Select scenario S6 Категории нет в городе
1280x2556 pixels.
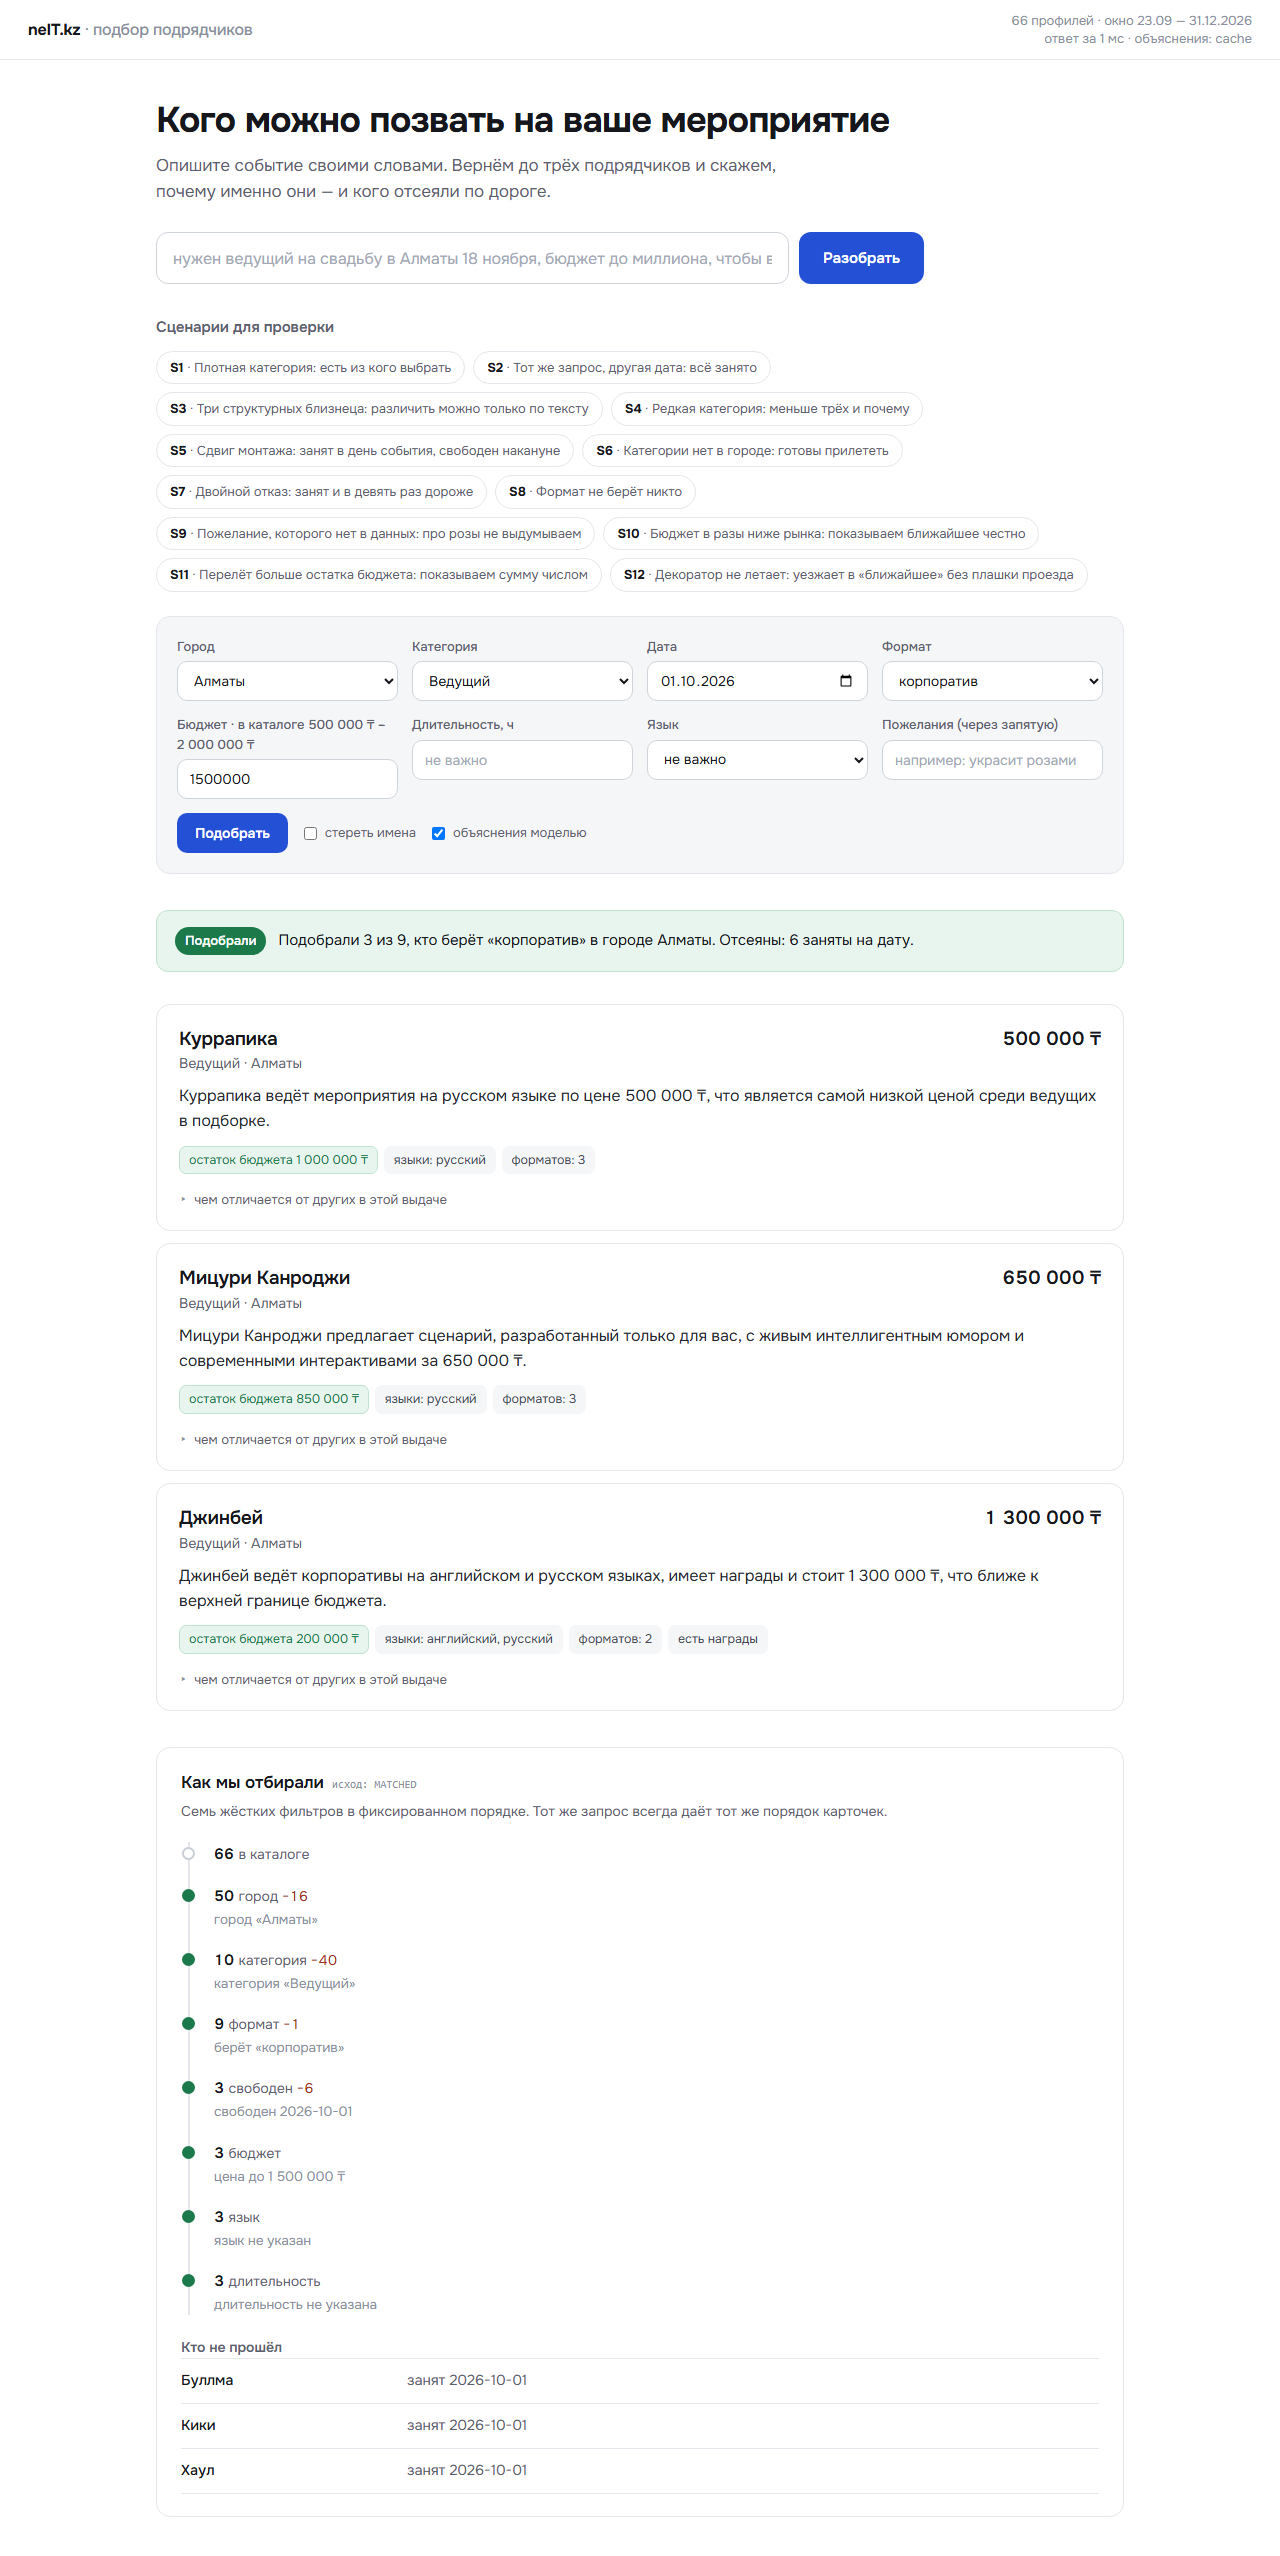coord(742,451)
